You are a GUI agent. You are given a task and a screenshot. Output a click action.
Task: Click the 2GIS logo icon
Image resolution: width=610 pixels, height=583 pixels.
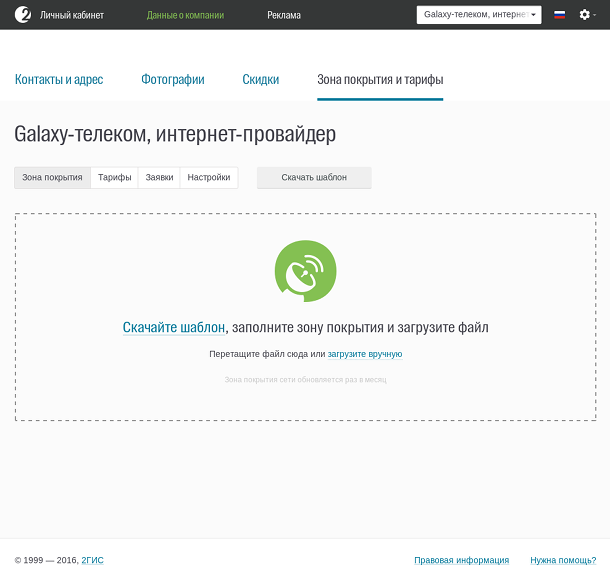pyautogui.click(x=23, y=15)
